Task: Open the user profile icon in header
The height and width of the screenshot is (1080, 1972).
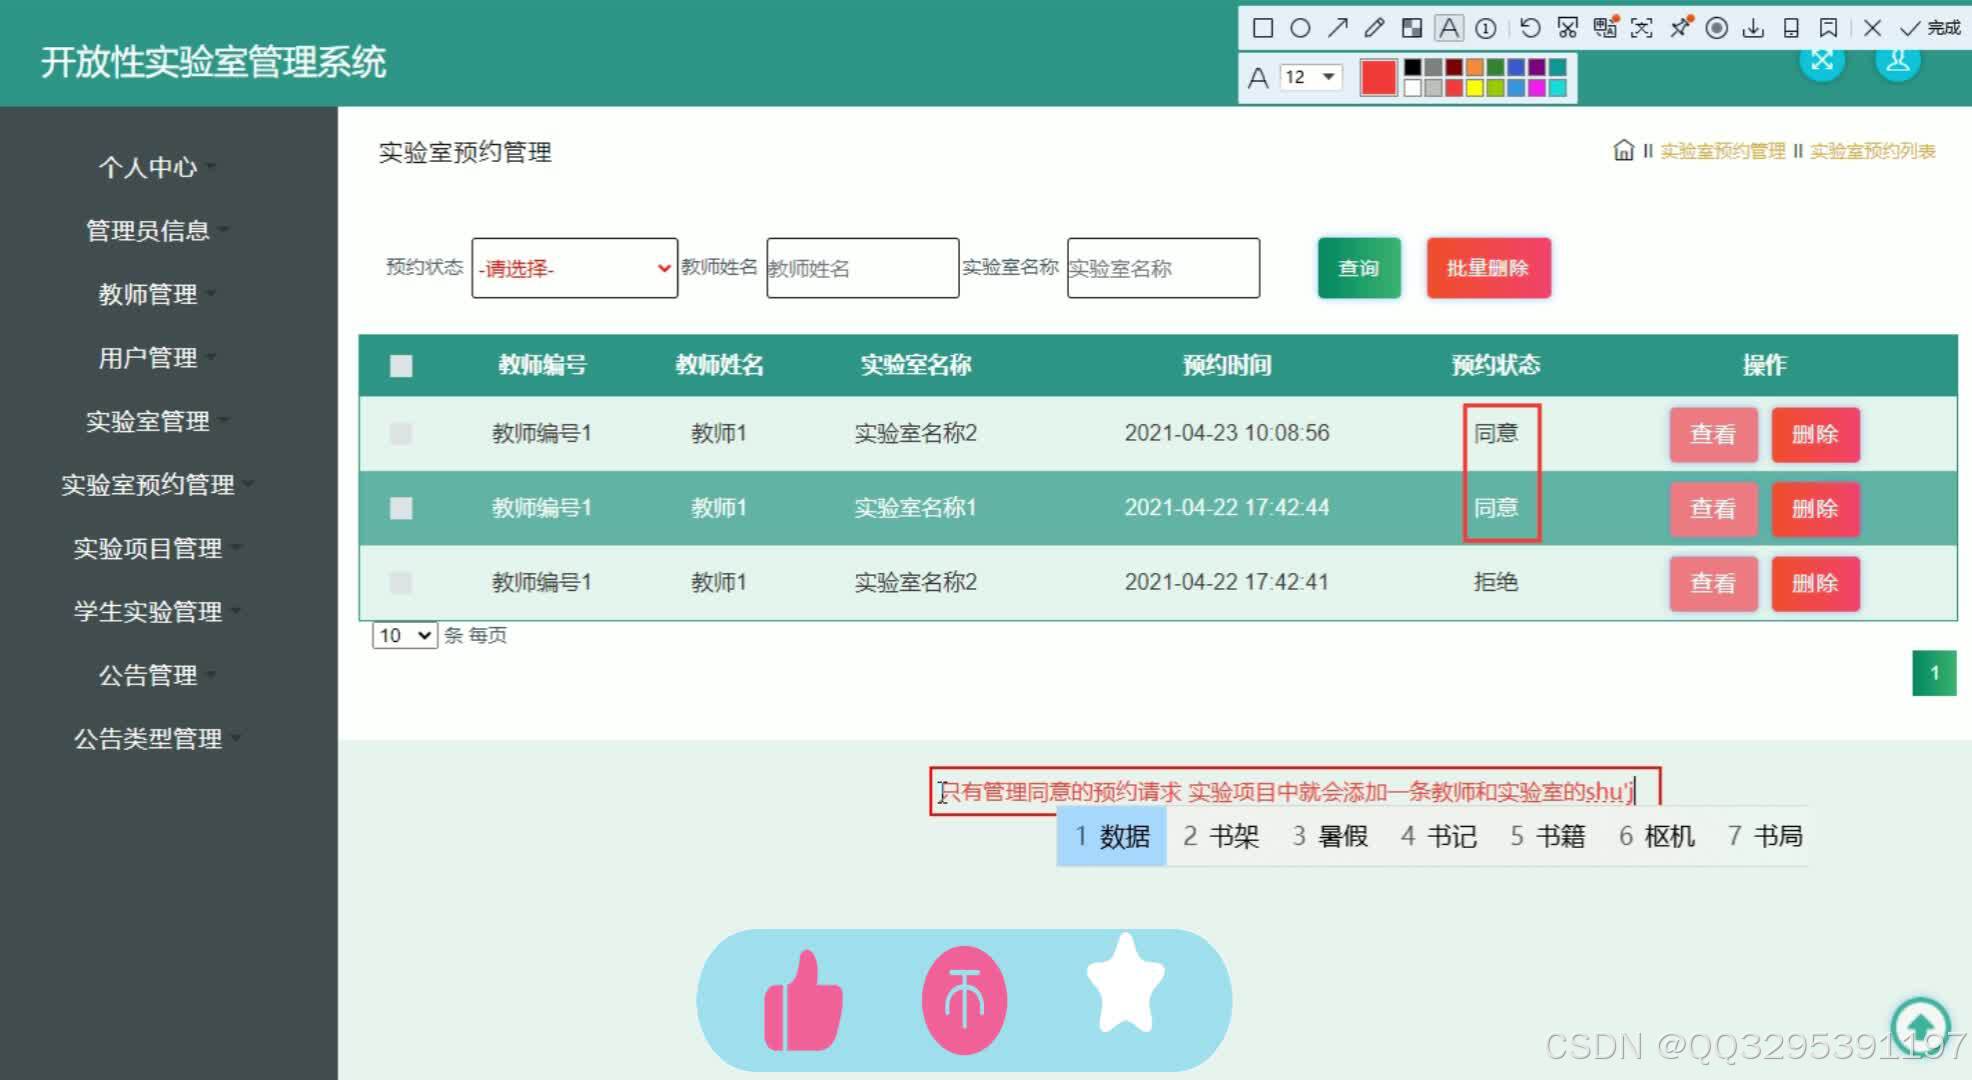Action: pos(1898,60)
